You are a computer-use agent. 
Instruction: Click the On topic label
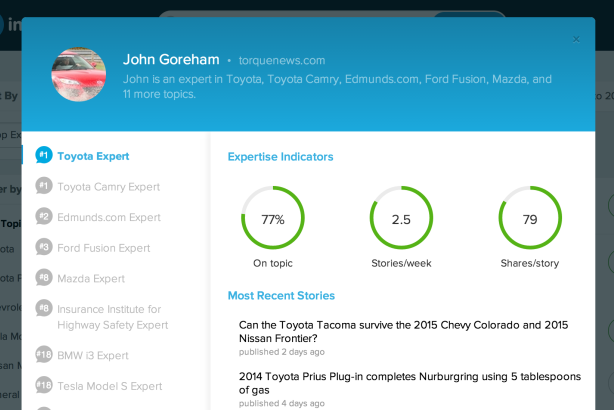tap(273, 263)
